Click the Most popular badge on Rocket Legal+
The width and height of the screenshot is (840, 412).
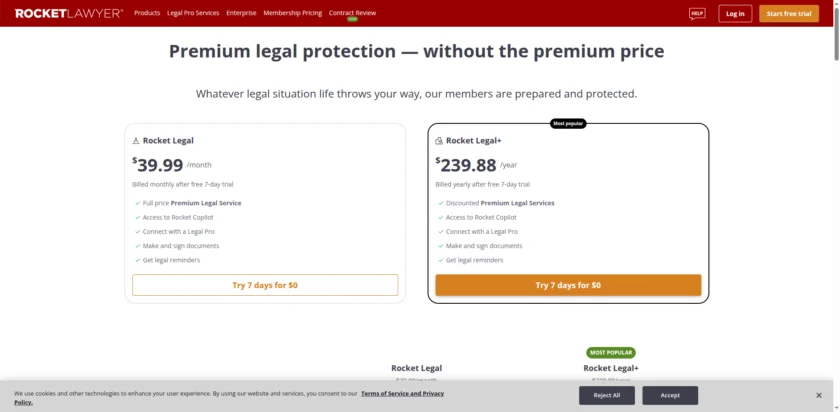[568, 124]
